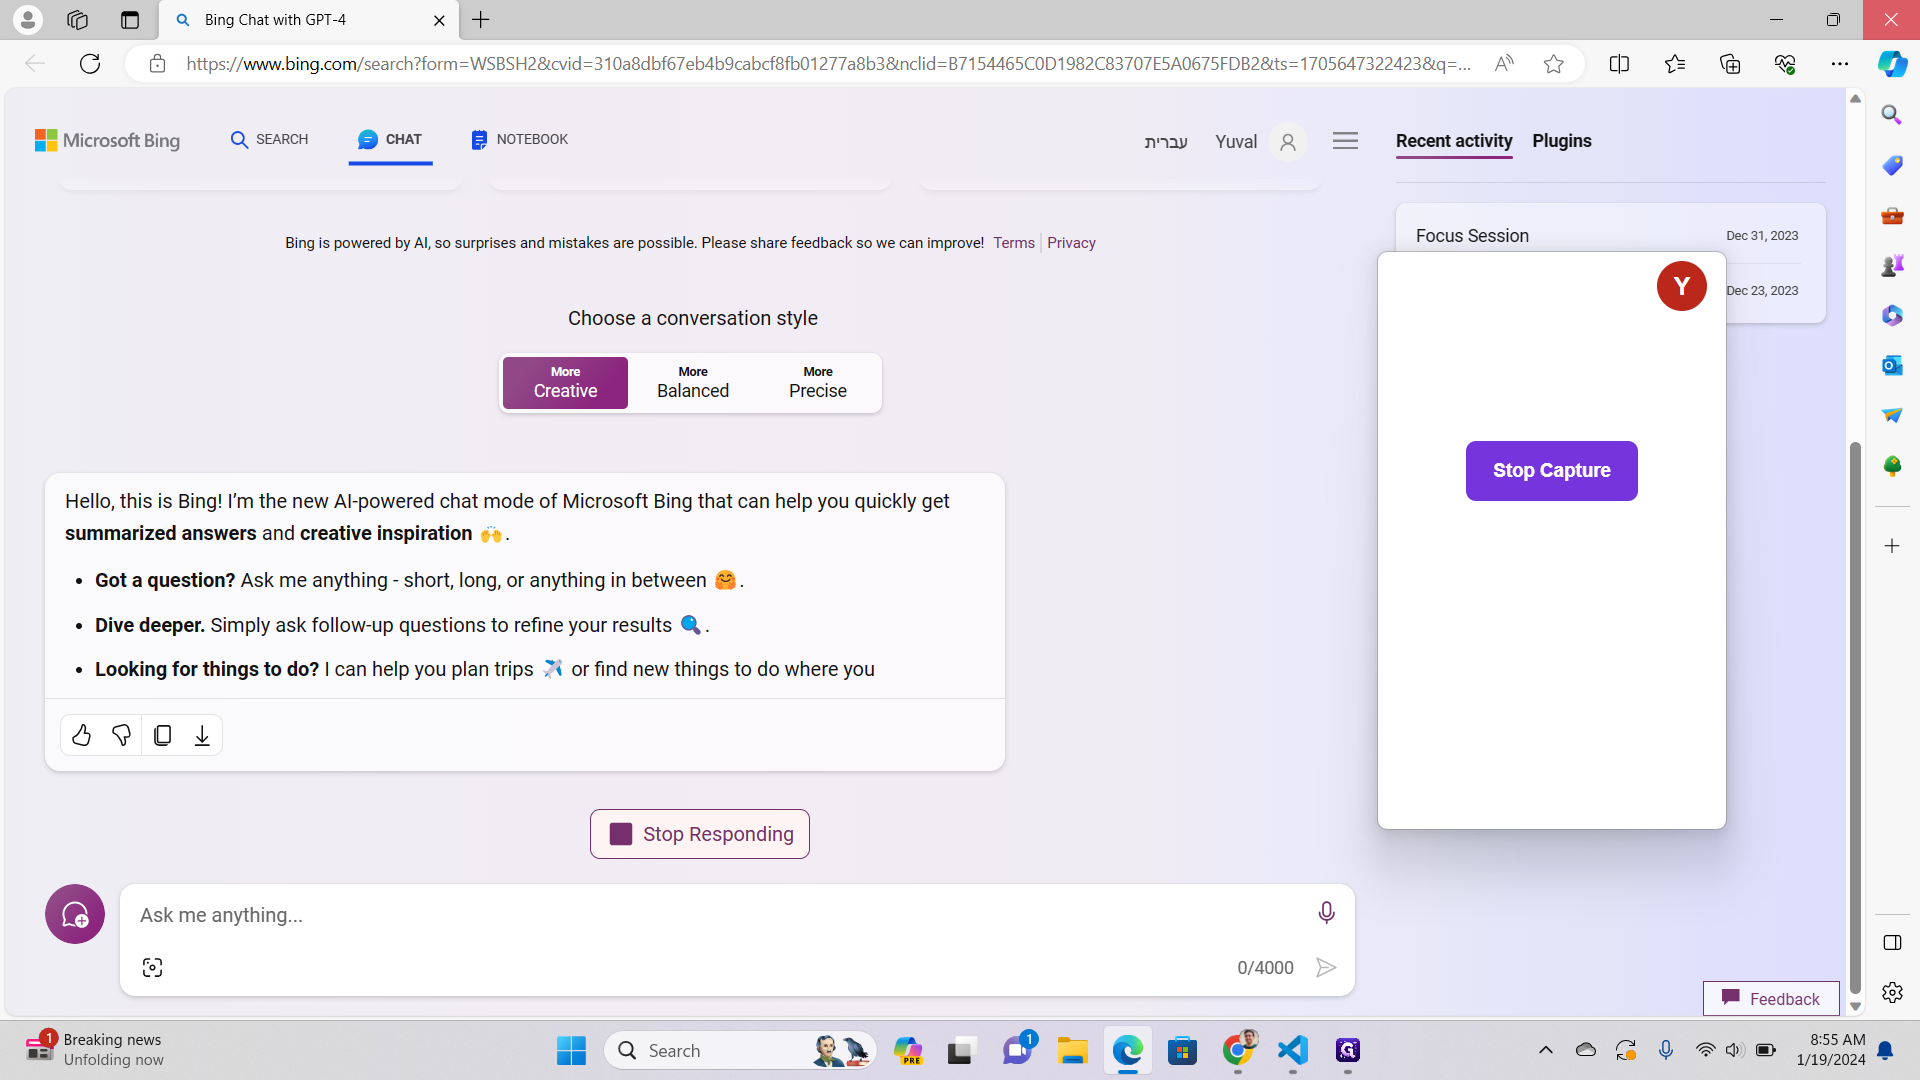Open Visual Studio Code from taskbar
The width and height of the screenshot is (1920, 1080).
coord(1292,1050)
